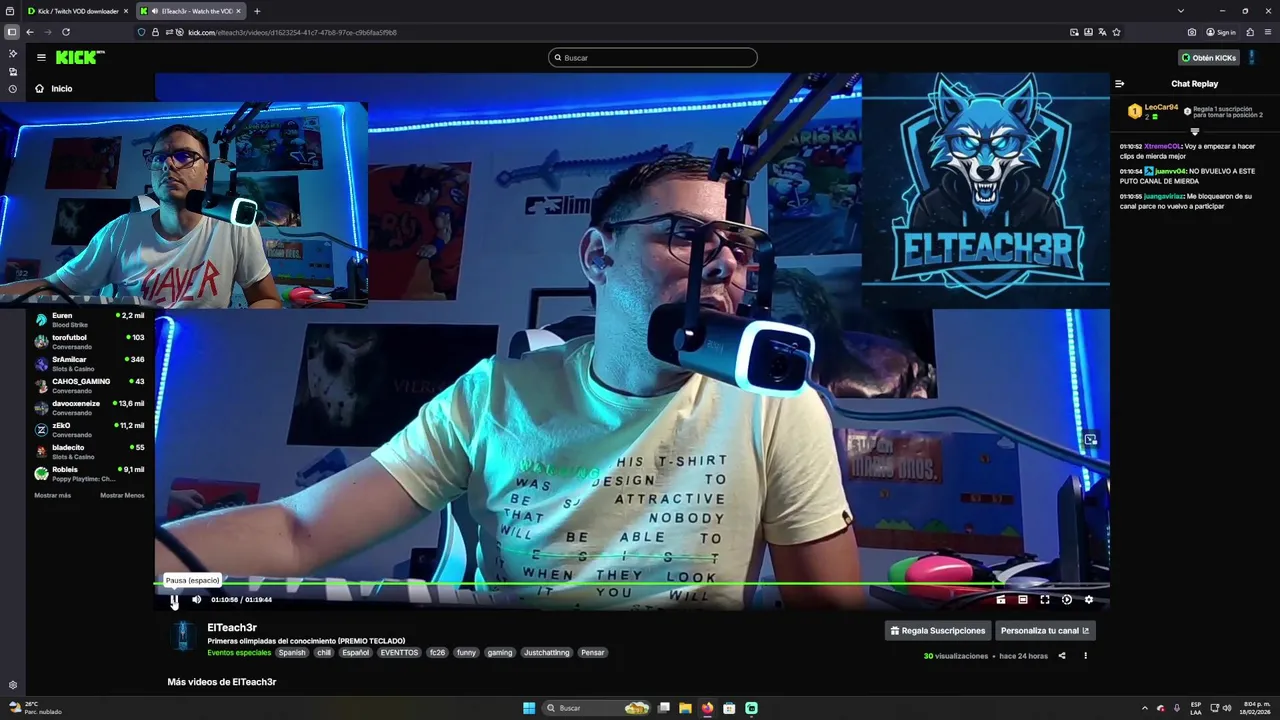Open davooxeneize channel in sidebar
This screenshot has height=720, width=1280.
point(90,408)
